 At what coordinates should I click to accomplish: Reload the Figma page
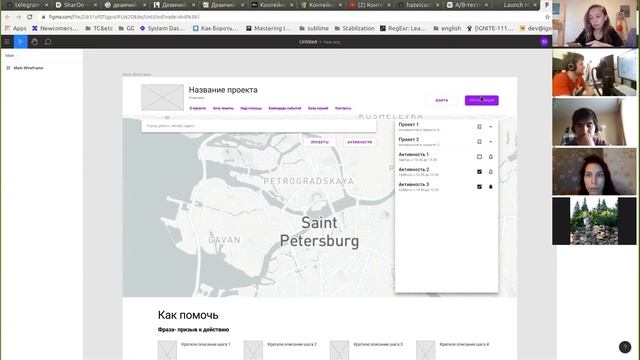29,17
